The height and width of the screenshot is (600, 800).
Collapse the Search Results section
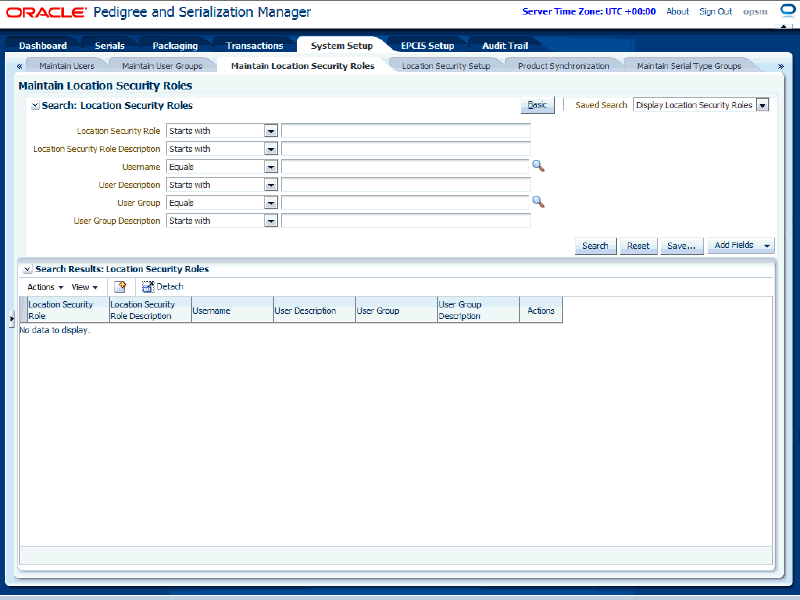click(28, 269)
